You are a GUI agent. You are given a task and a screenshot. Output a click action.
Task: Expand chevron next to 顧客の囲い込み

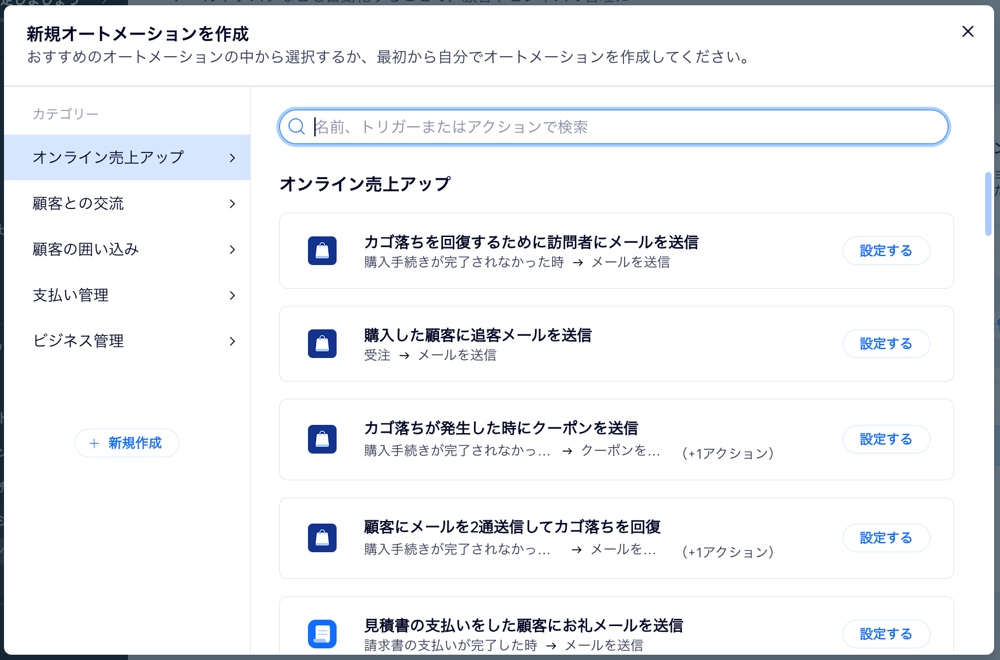pos(232,249)
